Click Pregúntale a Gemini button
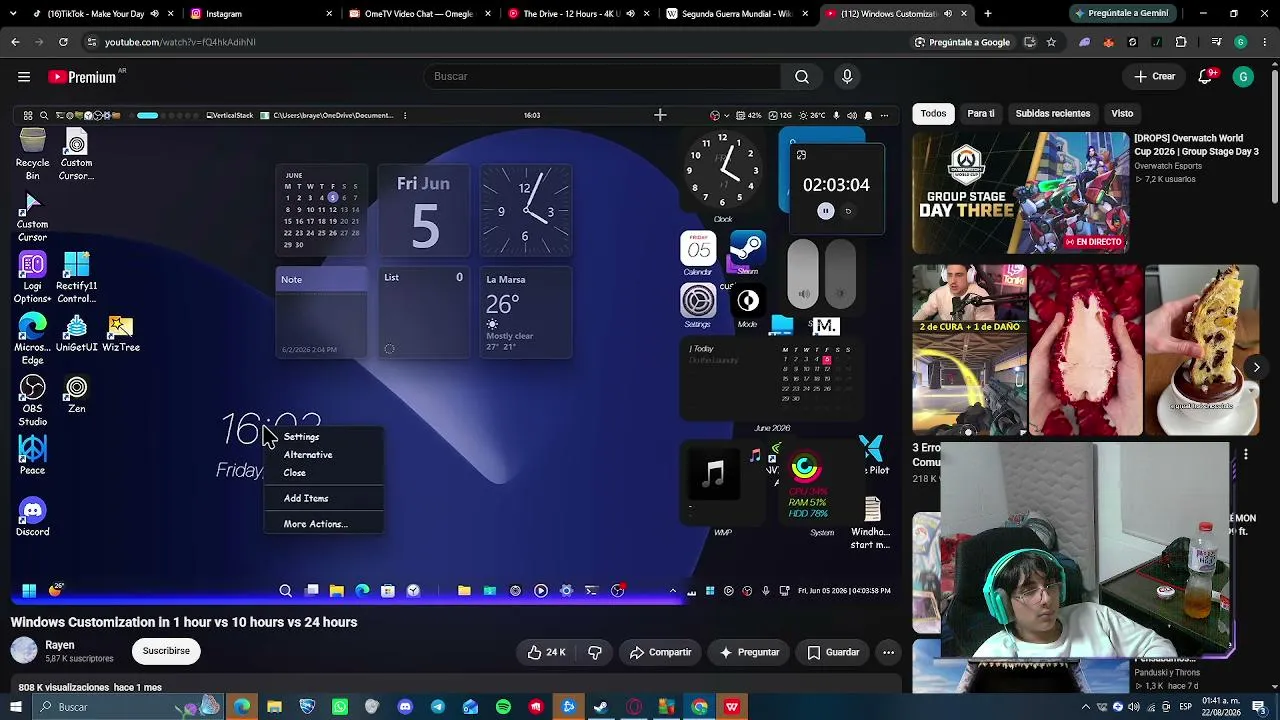 [1121, 14]
